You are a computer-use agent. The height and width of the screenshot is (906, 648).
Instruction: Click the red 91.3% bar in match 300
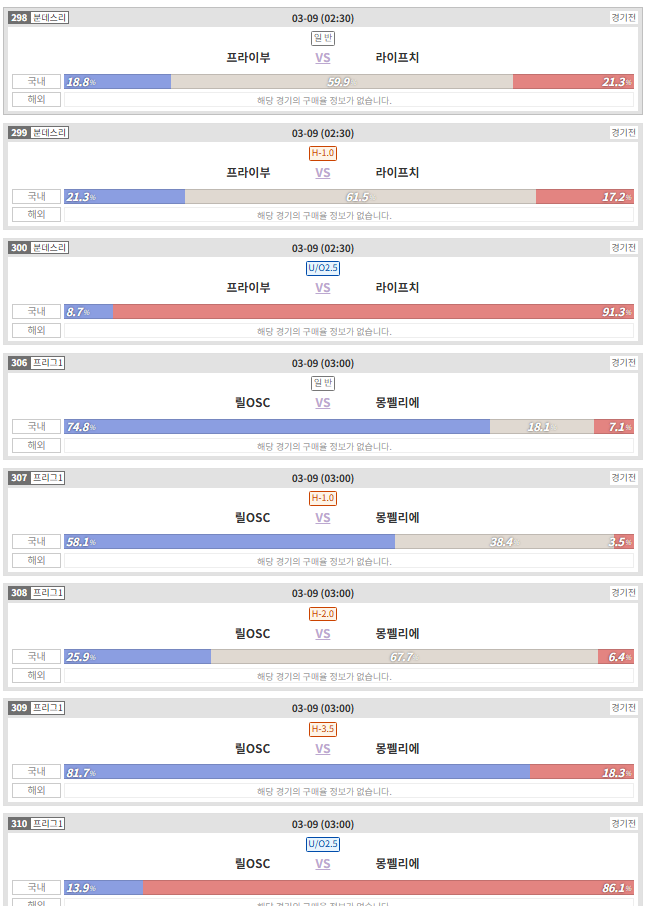point(373,311)
